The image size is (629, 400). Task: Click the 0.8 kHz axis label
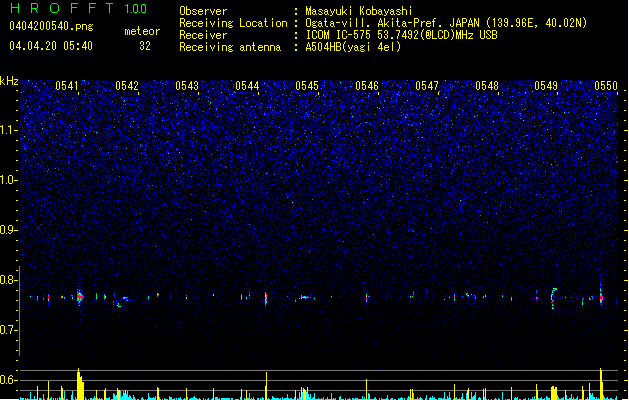[x=9, y=280]
